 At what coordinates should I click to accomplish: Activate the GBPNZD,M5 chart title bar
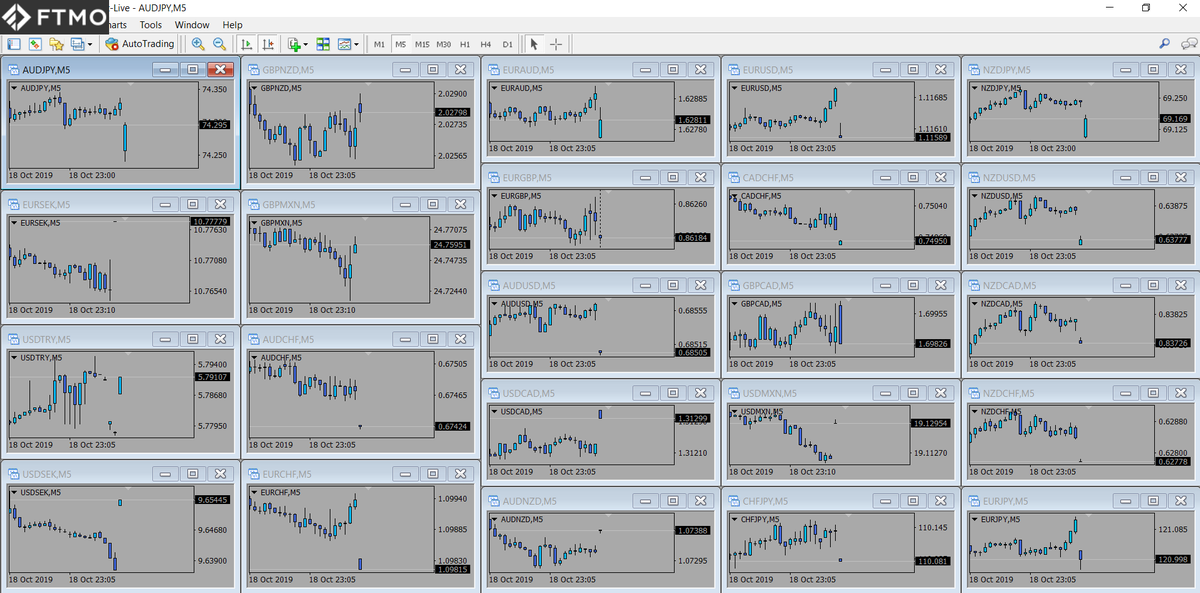(359, 69)
